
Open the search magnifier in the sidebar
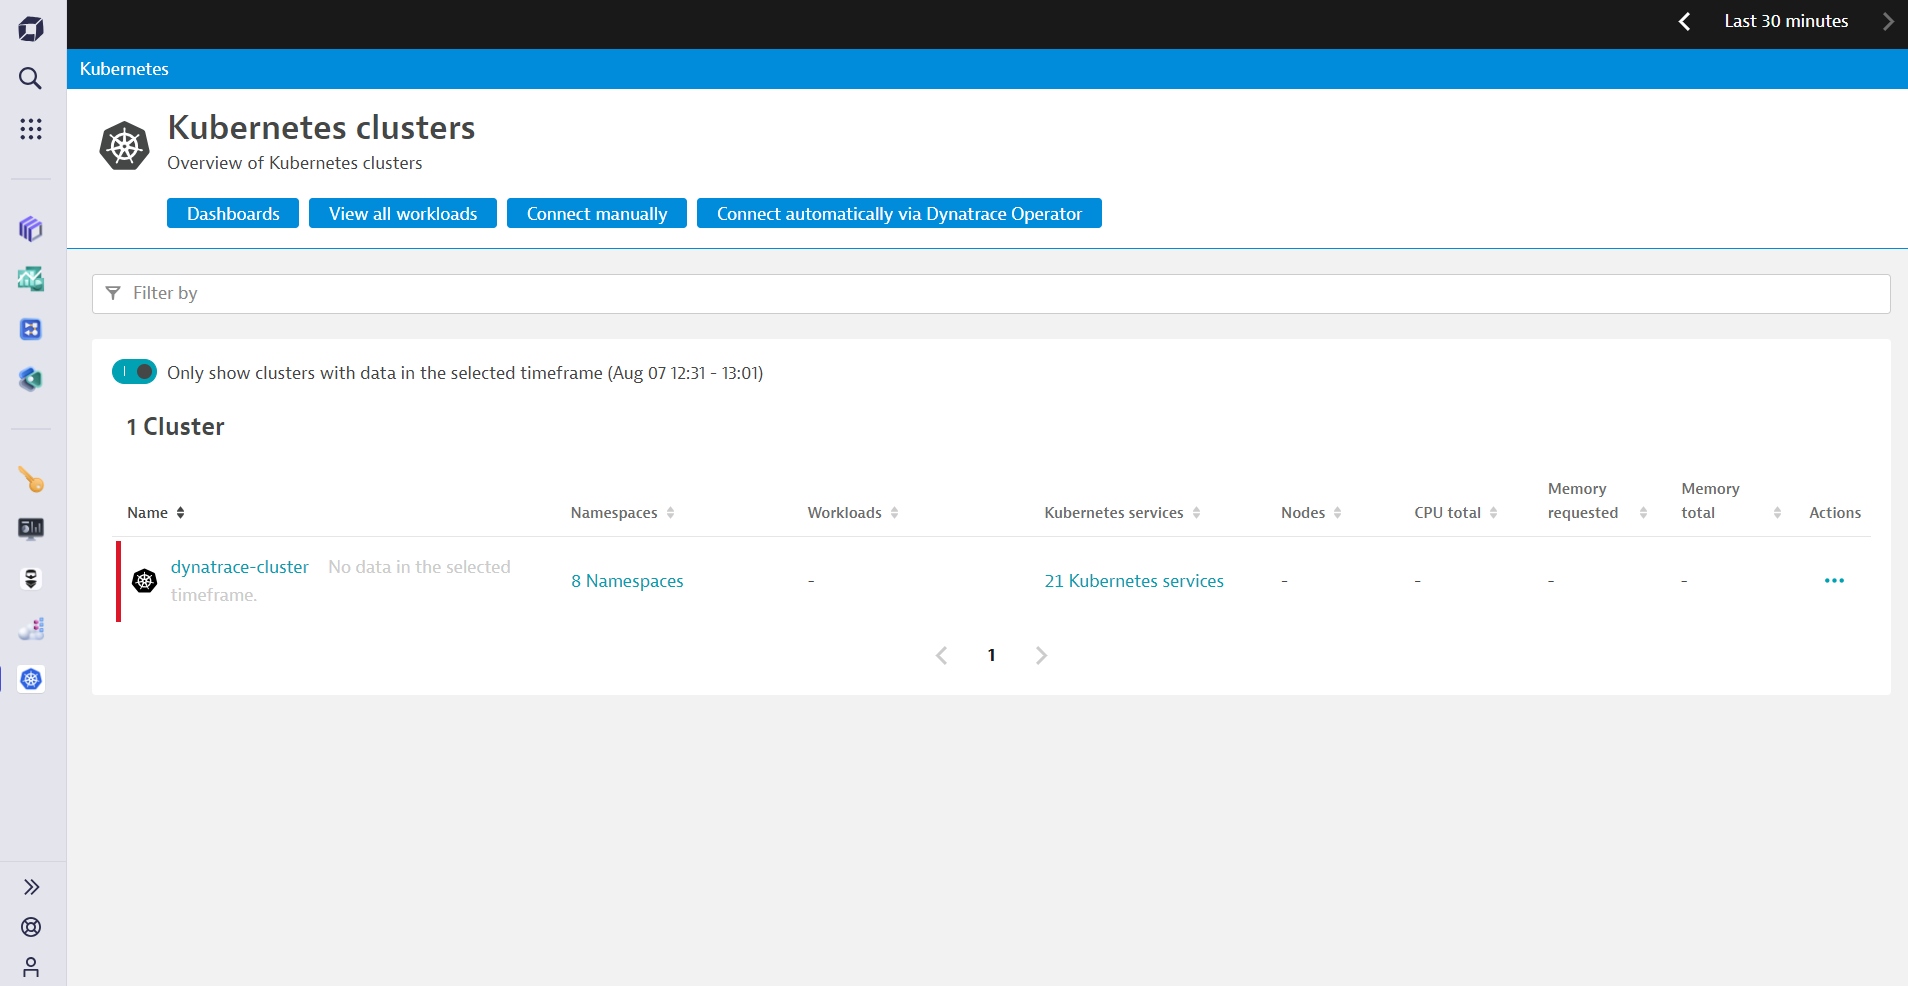click(x=31, y=78)
